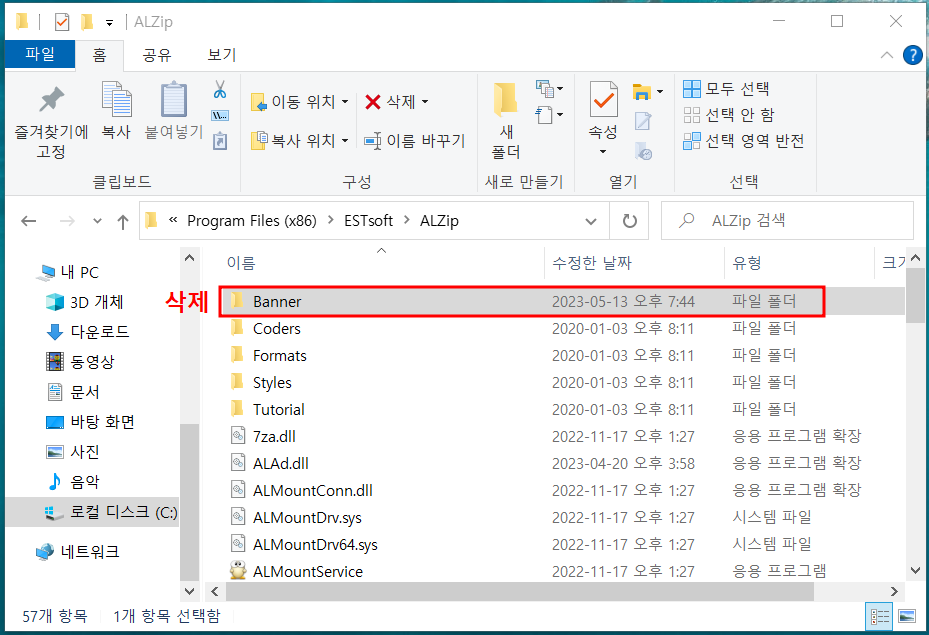Viewport: 929px width, 635px height.
Task: Click the Rename button
Action: pyautogui.click(x=414, y=140)
